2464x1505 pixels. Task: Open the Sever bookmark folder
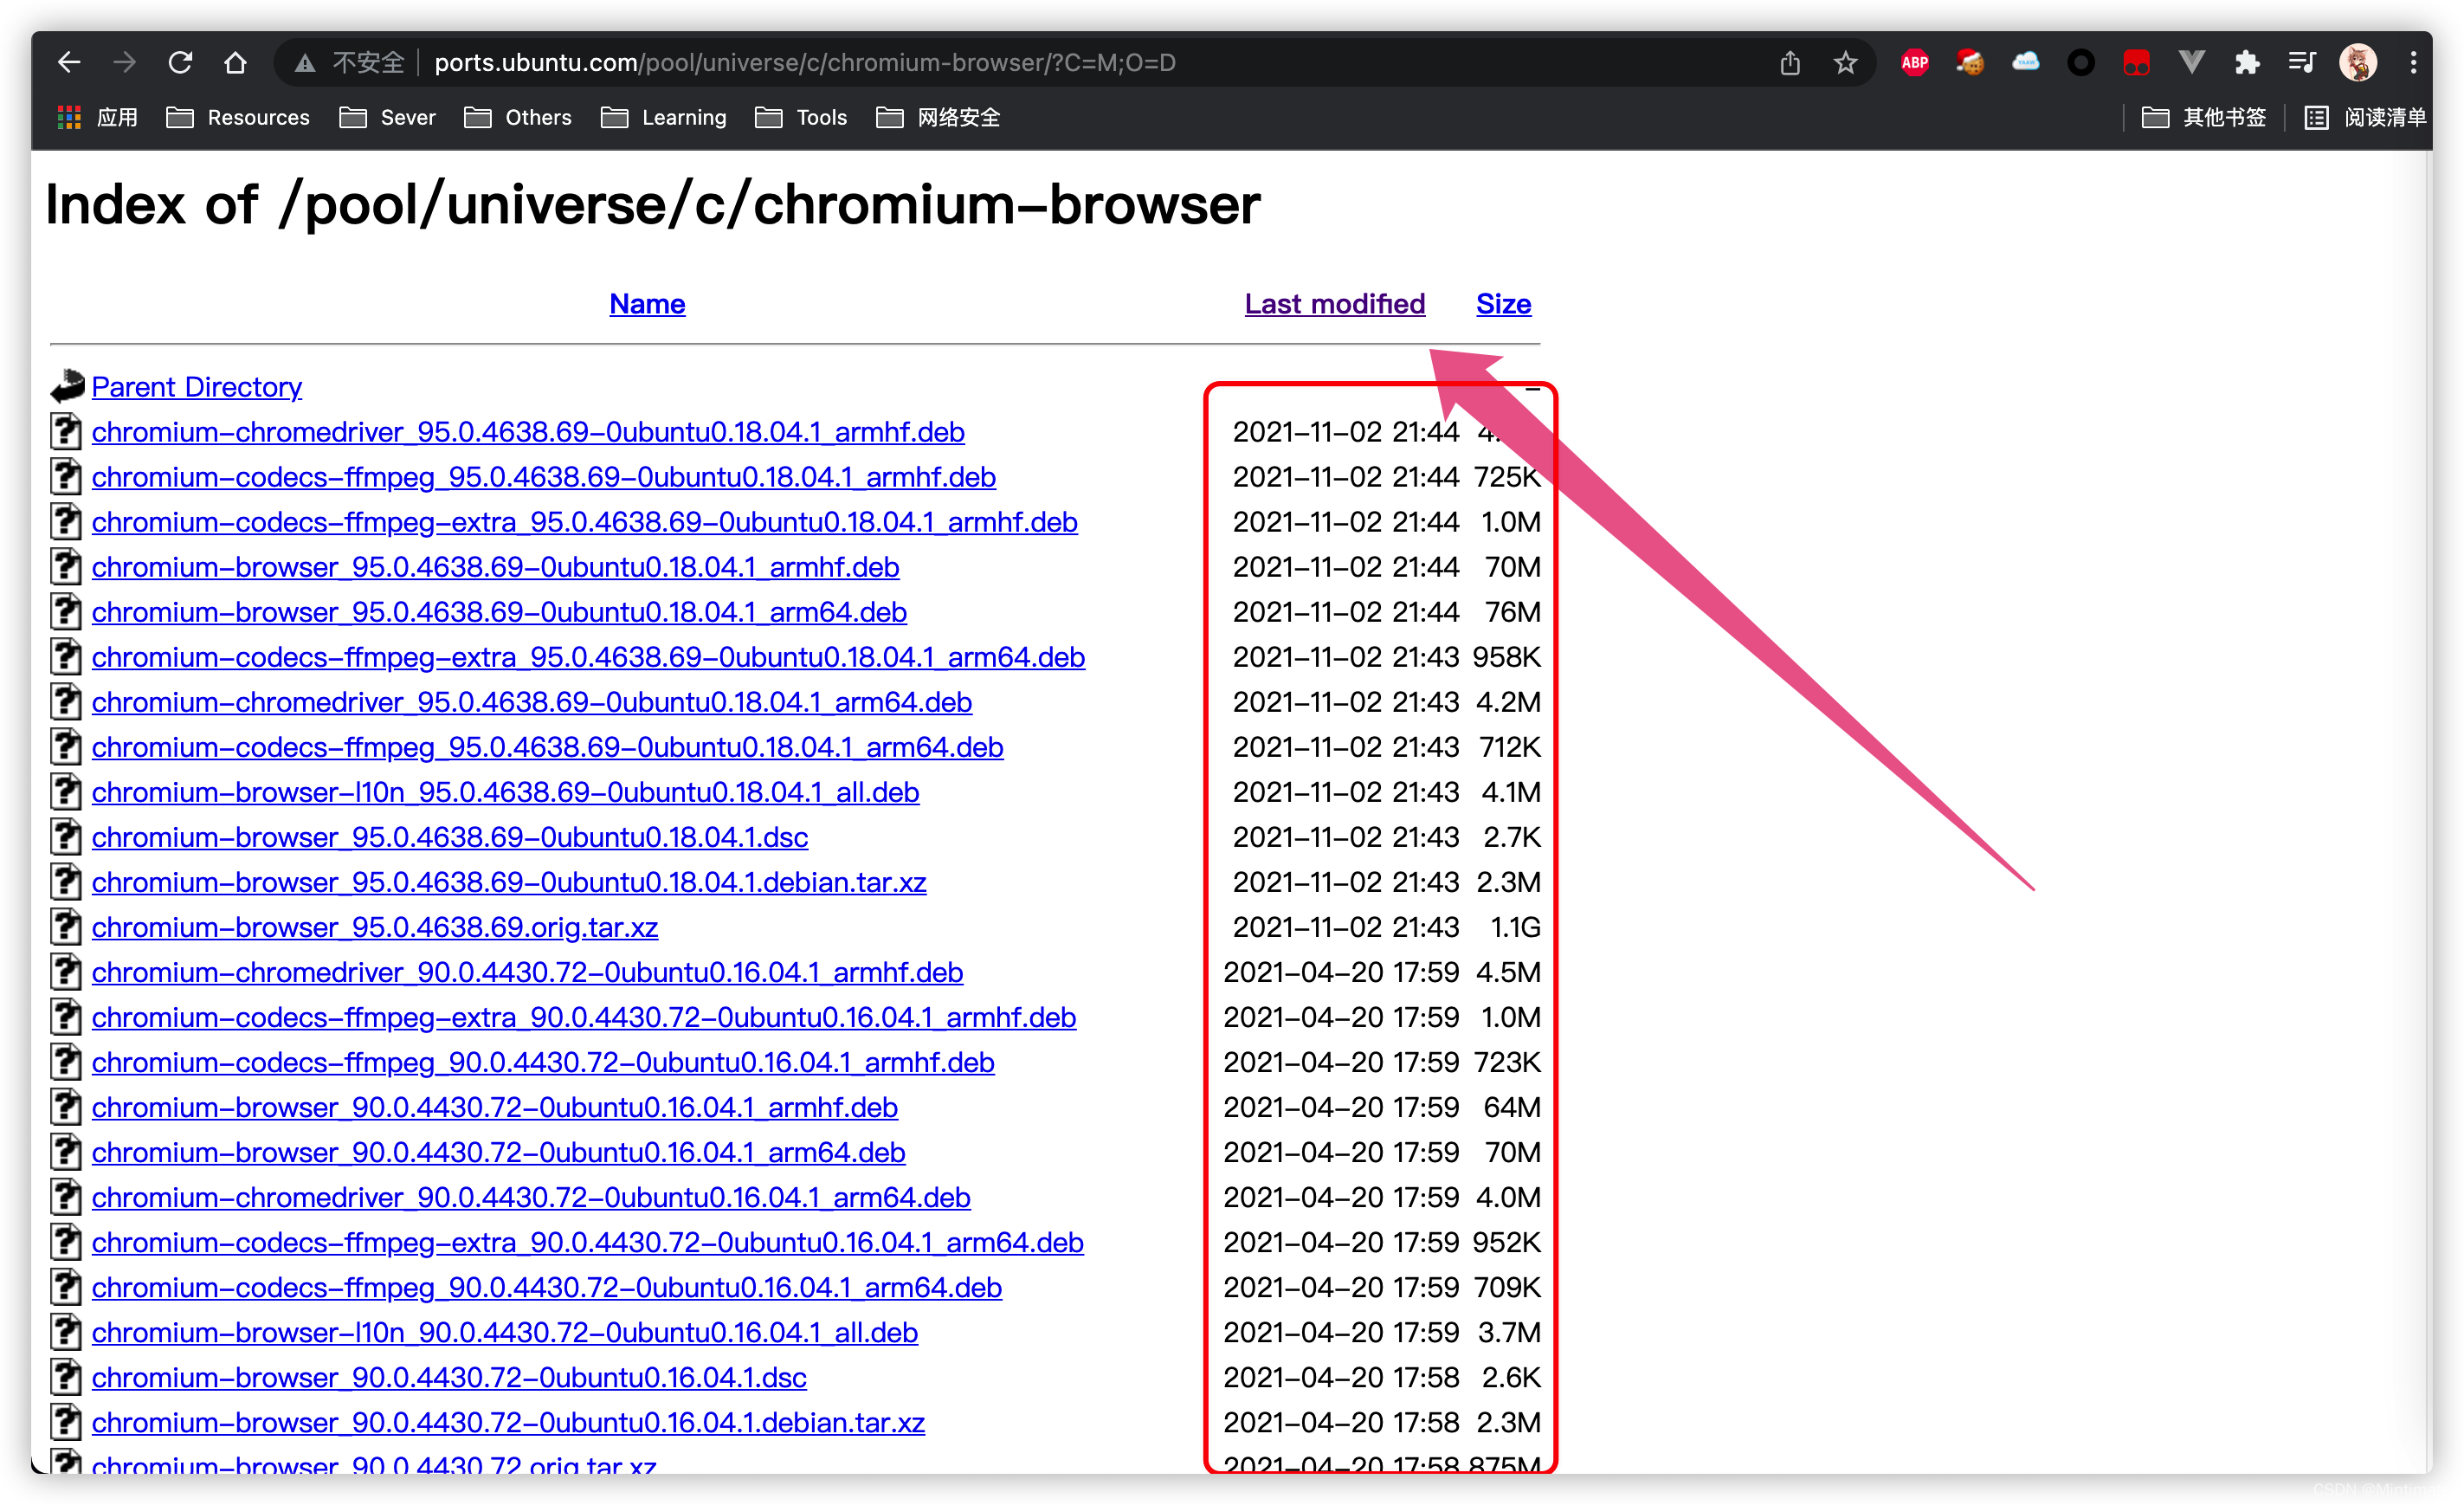(x=387, y=118)
